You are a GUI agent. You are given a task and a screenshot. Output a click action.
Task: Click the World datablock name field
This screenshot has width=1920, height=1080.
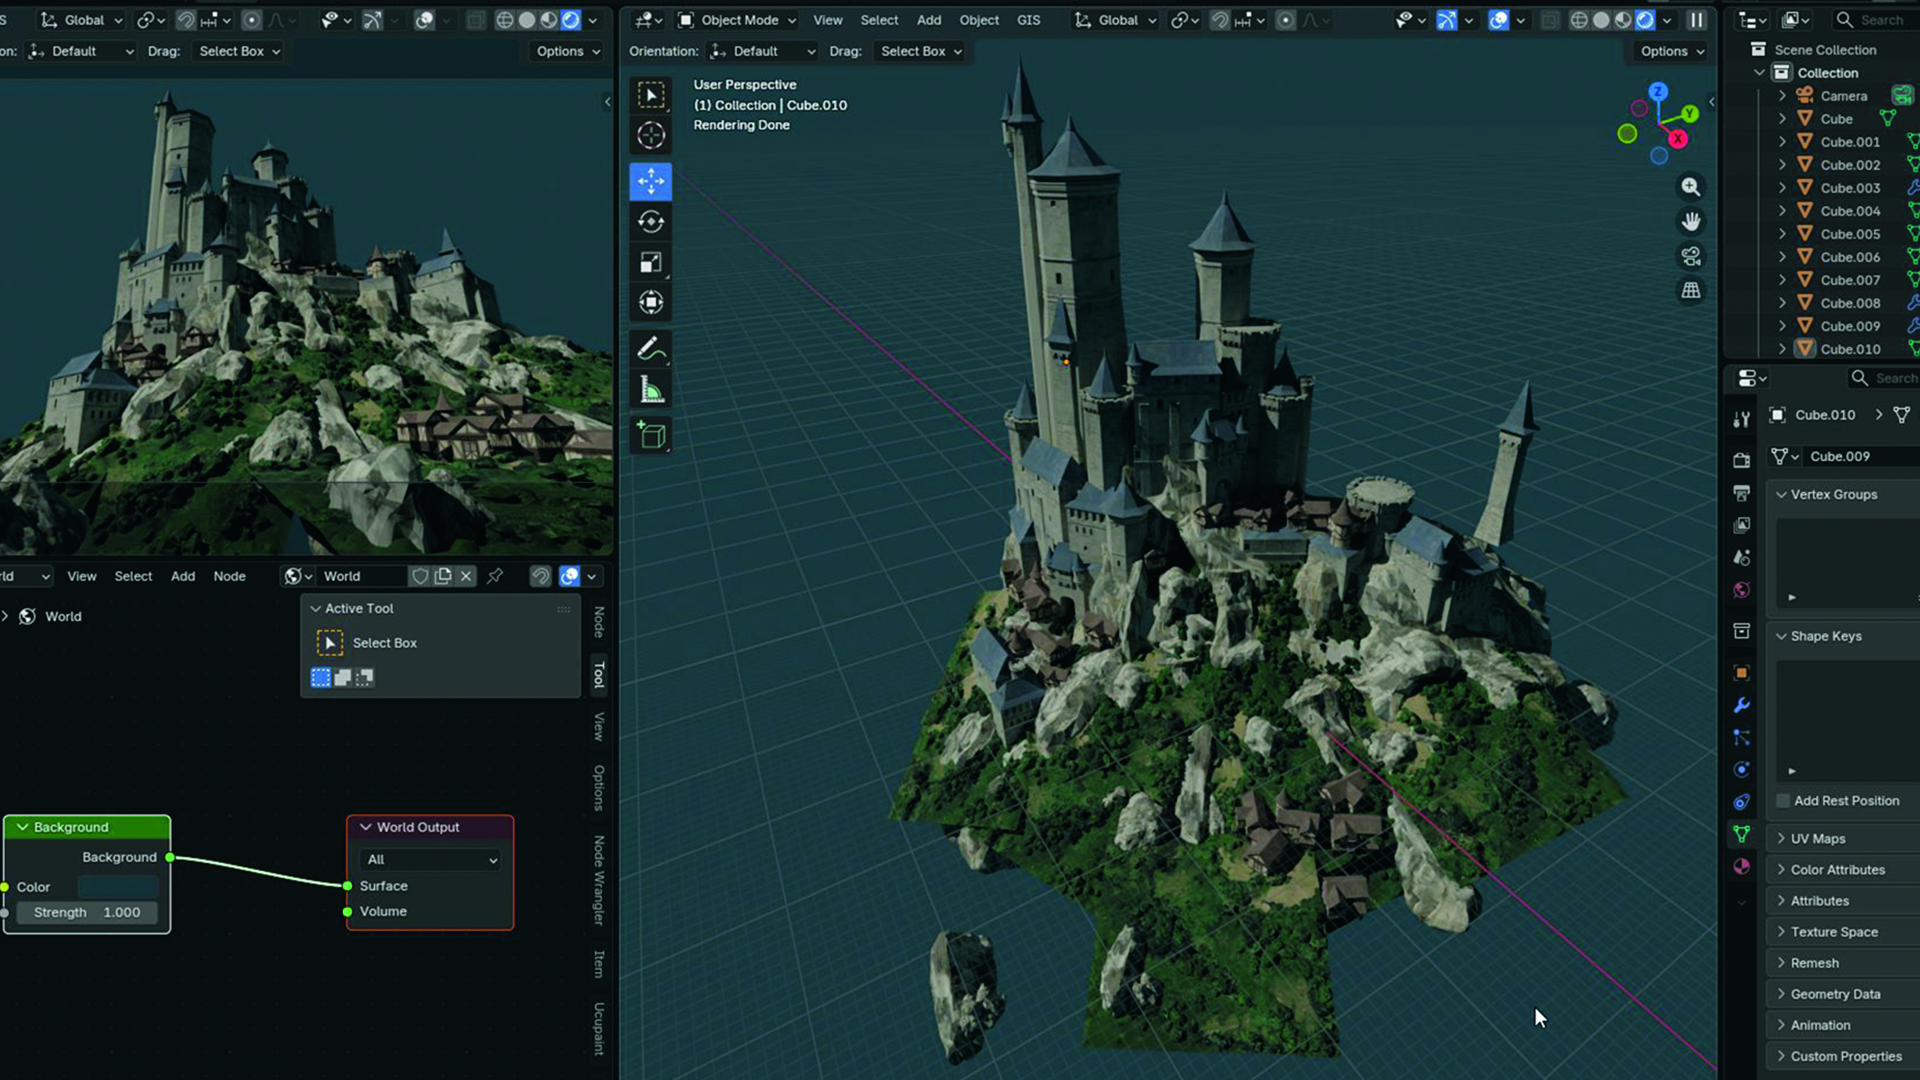[x=362, y=576]
